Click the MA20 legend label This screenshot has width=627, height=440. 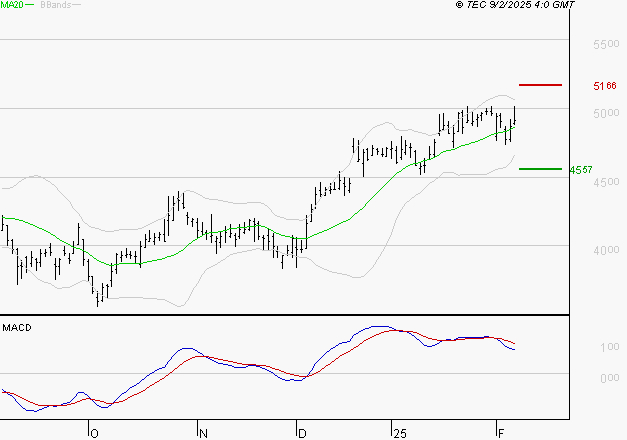coord(12,4)
